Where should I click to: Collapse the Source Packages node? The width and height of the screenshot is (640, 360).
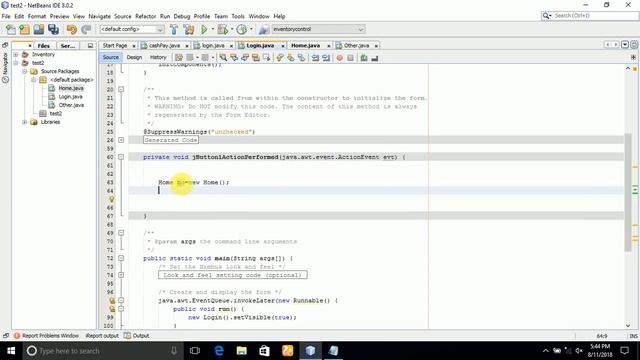click(x=24, y=71)
